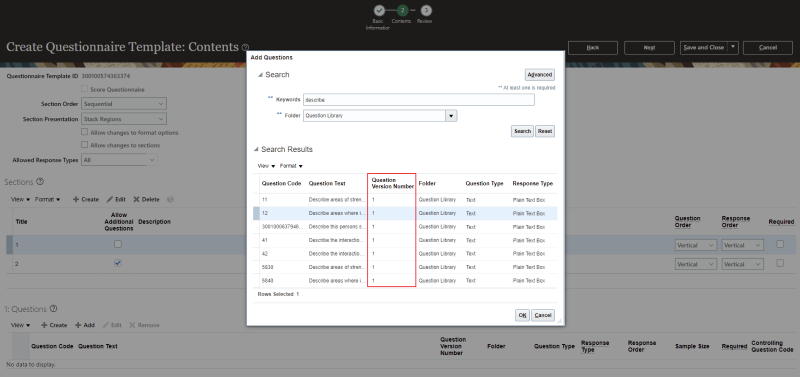
Task: Check Required box for section 2 row
Action: coord(780,263)
